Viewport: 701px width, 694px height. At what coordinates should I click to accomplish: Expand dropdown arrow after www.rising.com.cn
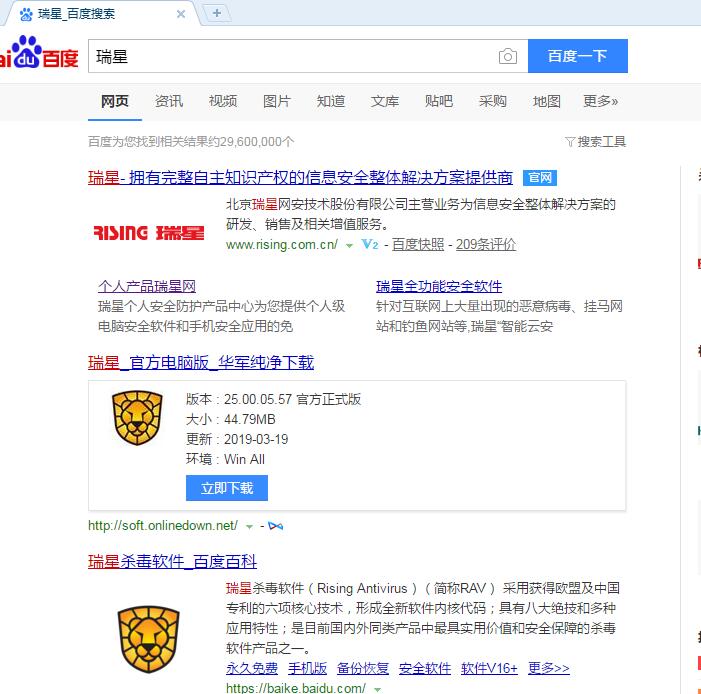point(350,245)
